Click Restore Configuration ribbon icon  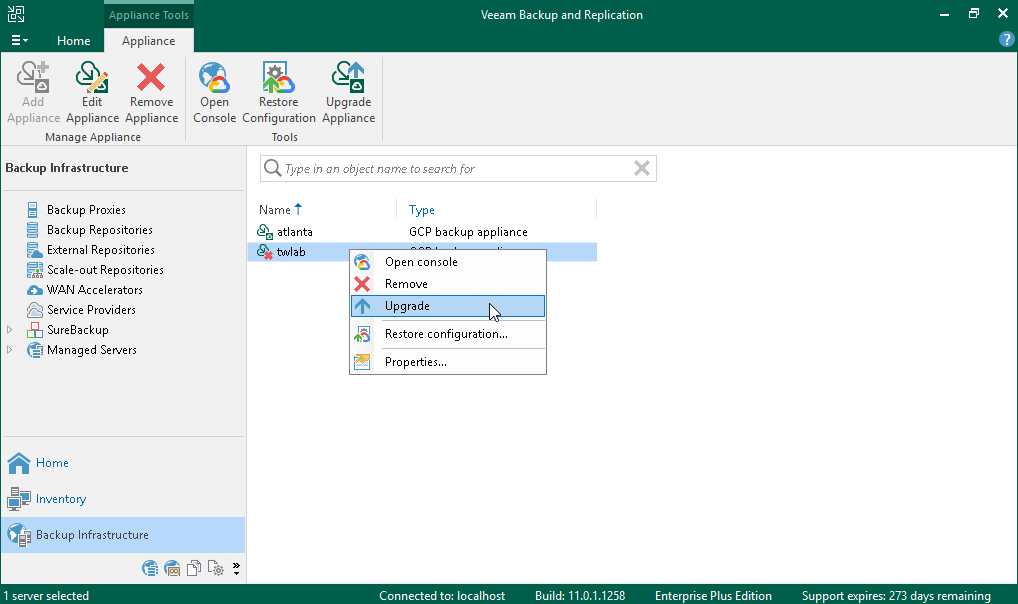click(x=279, y=77)
